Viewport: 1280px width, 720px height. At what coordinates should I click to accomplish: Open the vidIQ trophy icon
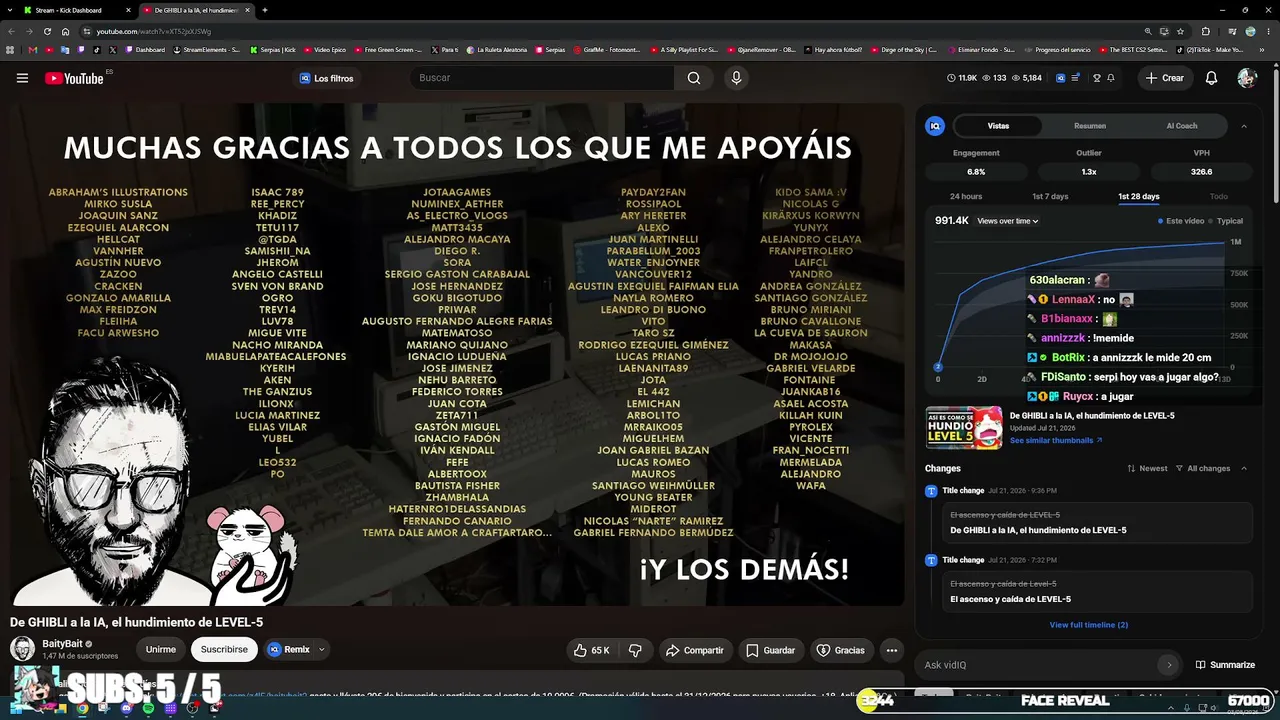1096,78
